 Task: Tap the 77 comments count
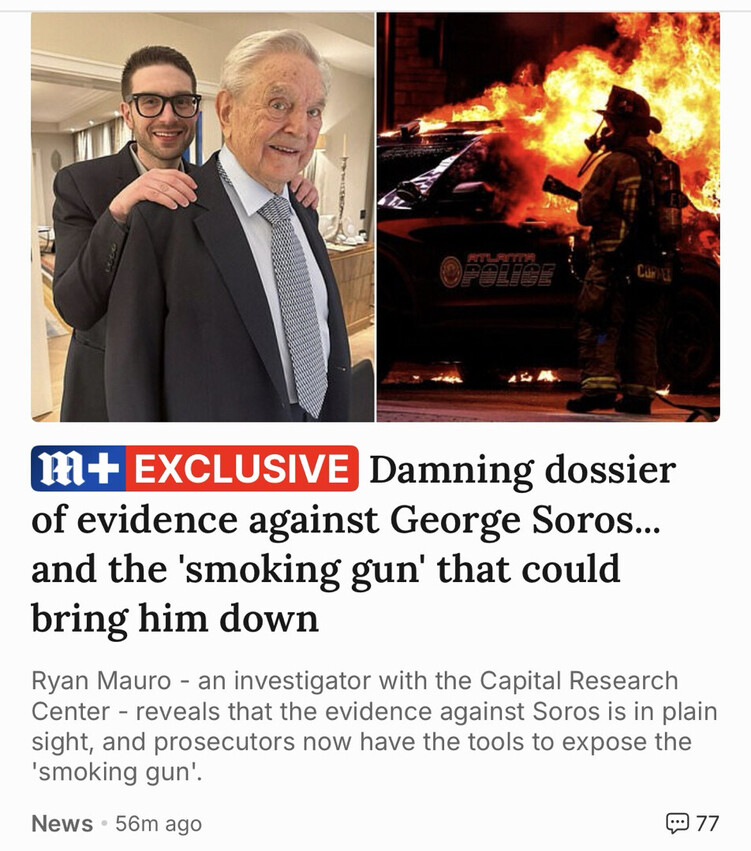coord(708,823)
